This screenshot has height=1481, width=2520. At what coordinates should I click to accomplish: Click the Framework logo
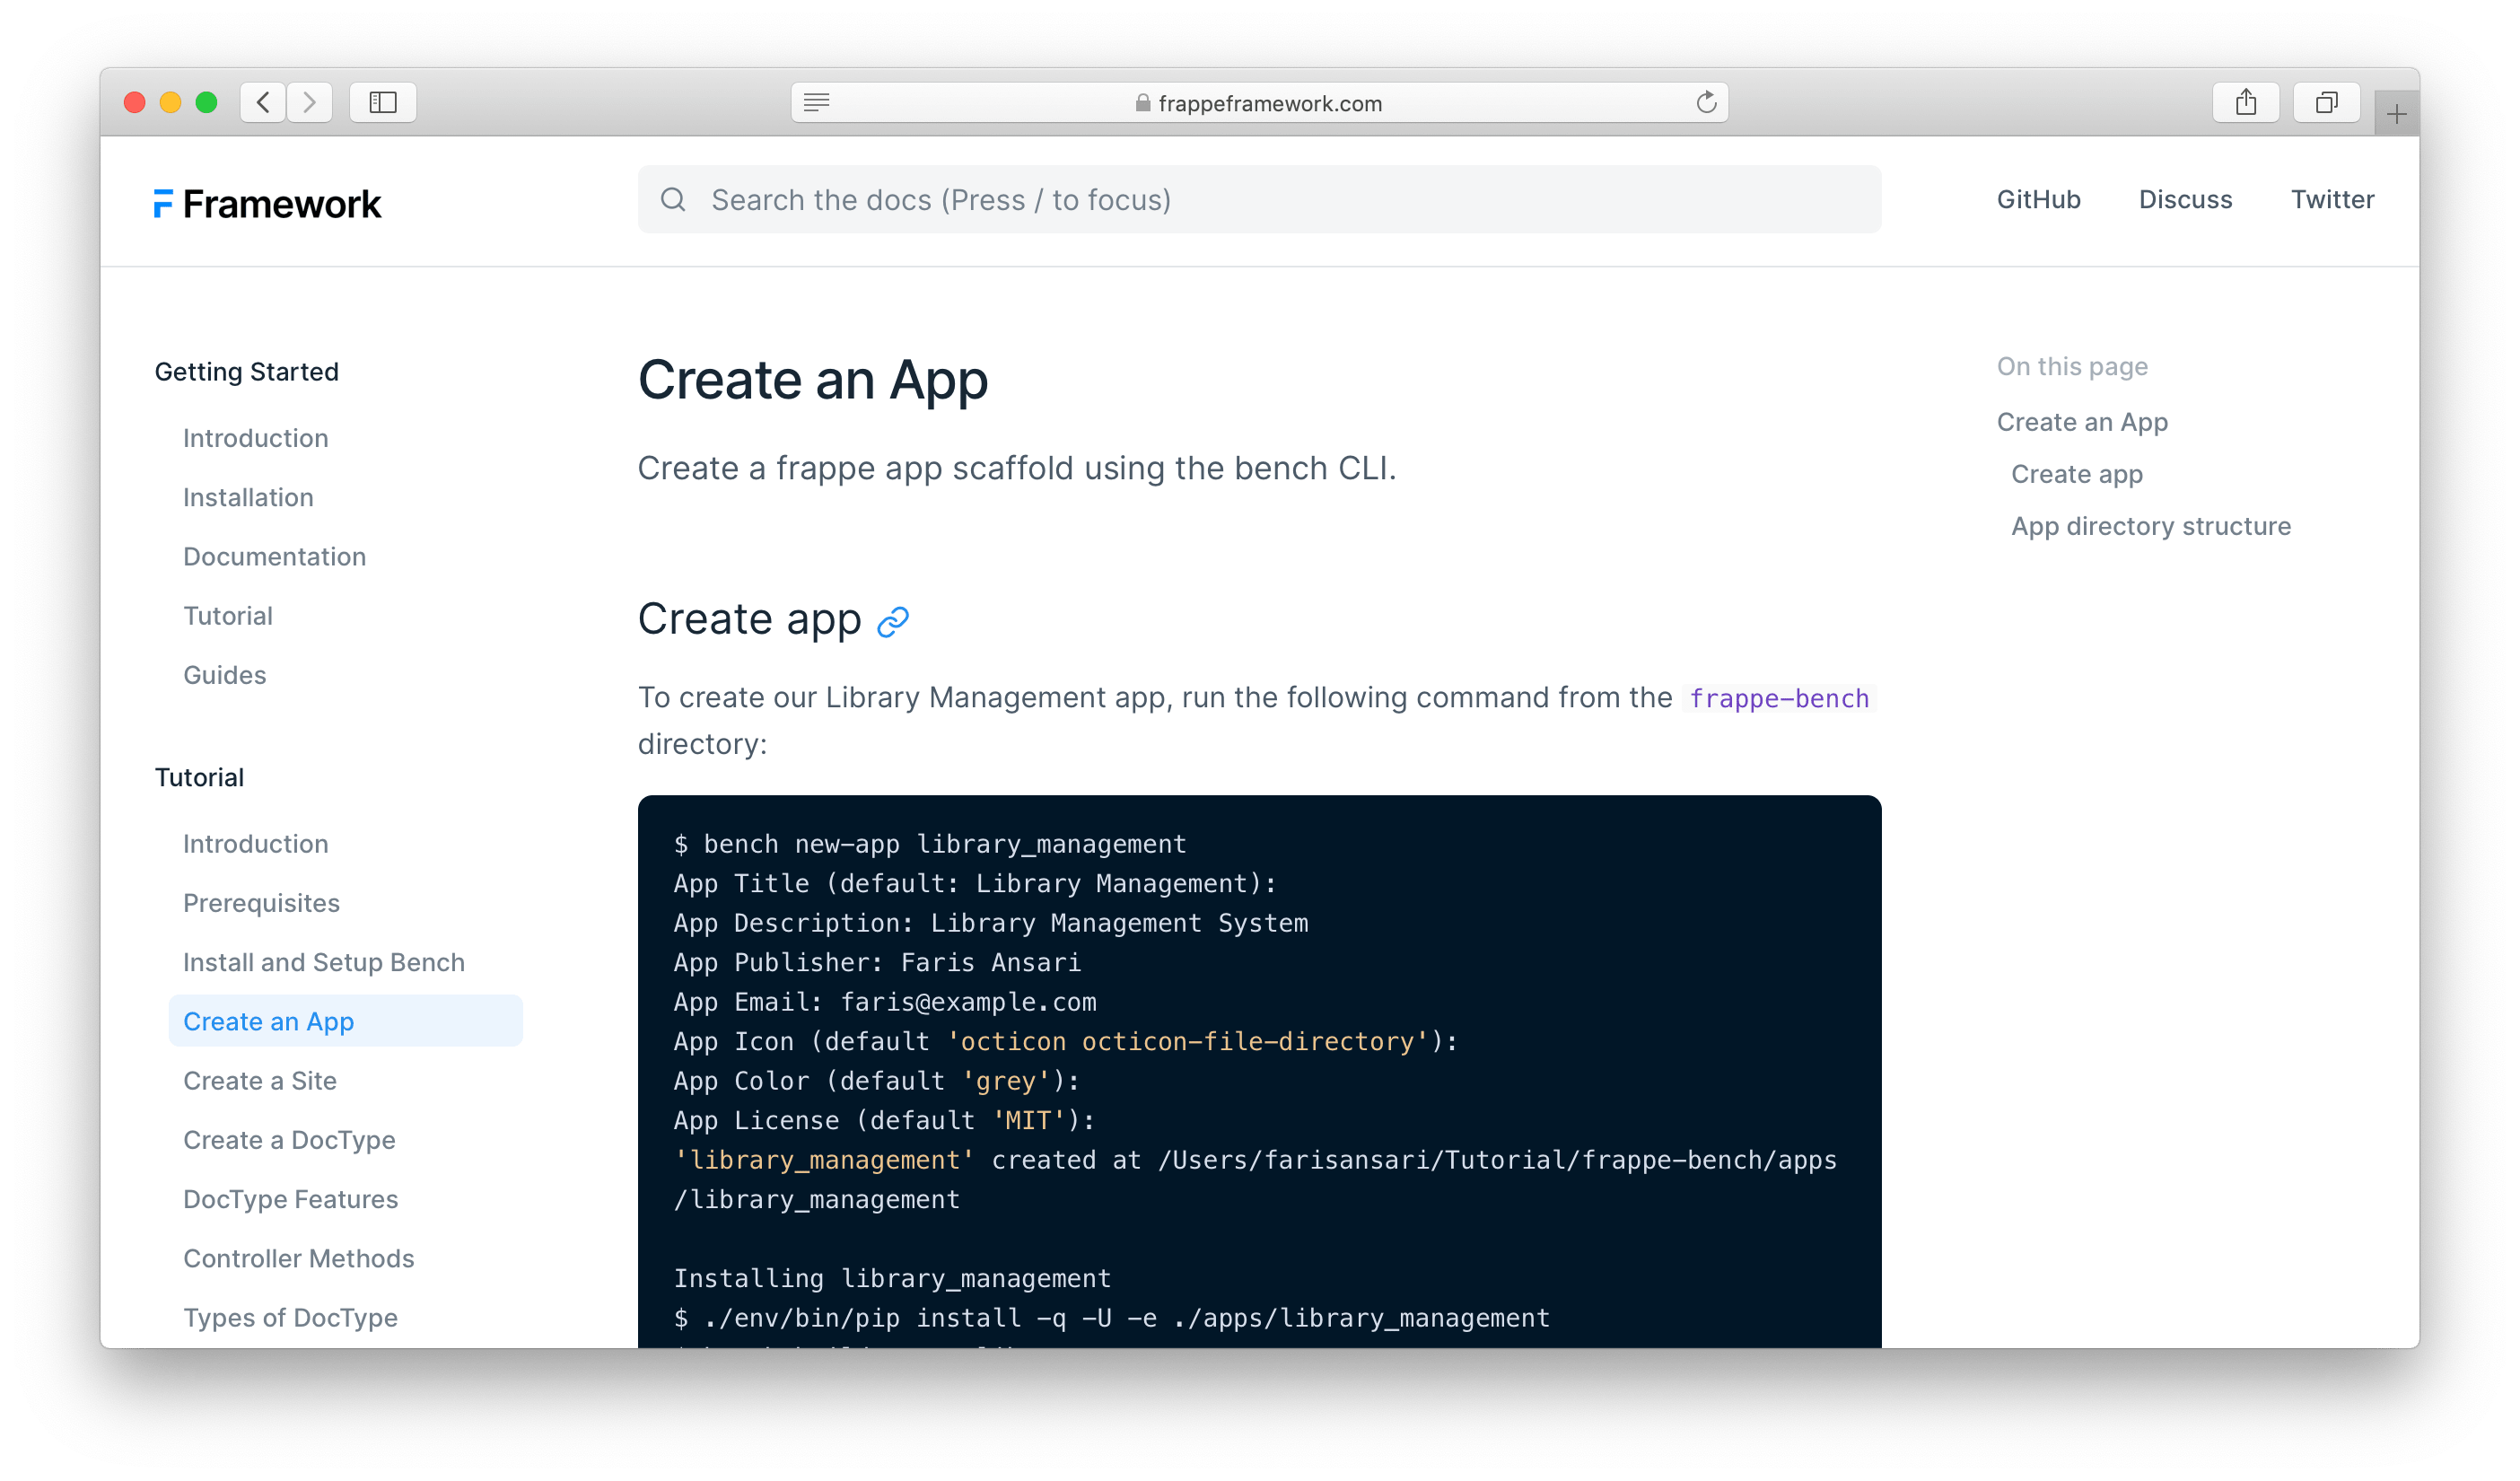point(268,204)
